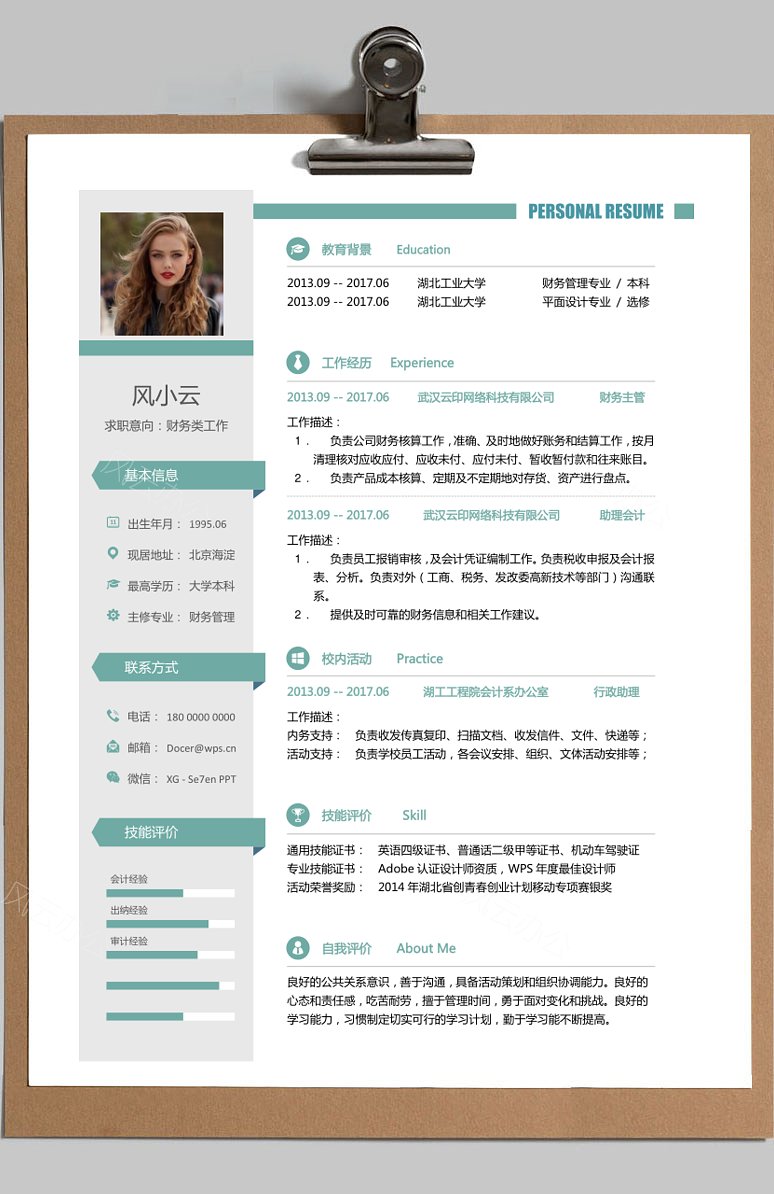Click the date range in the 行政助理 row
Image resolution: width=774 pixels, height=1194 pixels.
(x=337, y=692)
